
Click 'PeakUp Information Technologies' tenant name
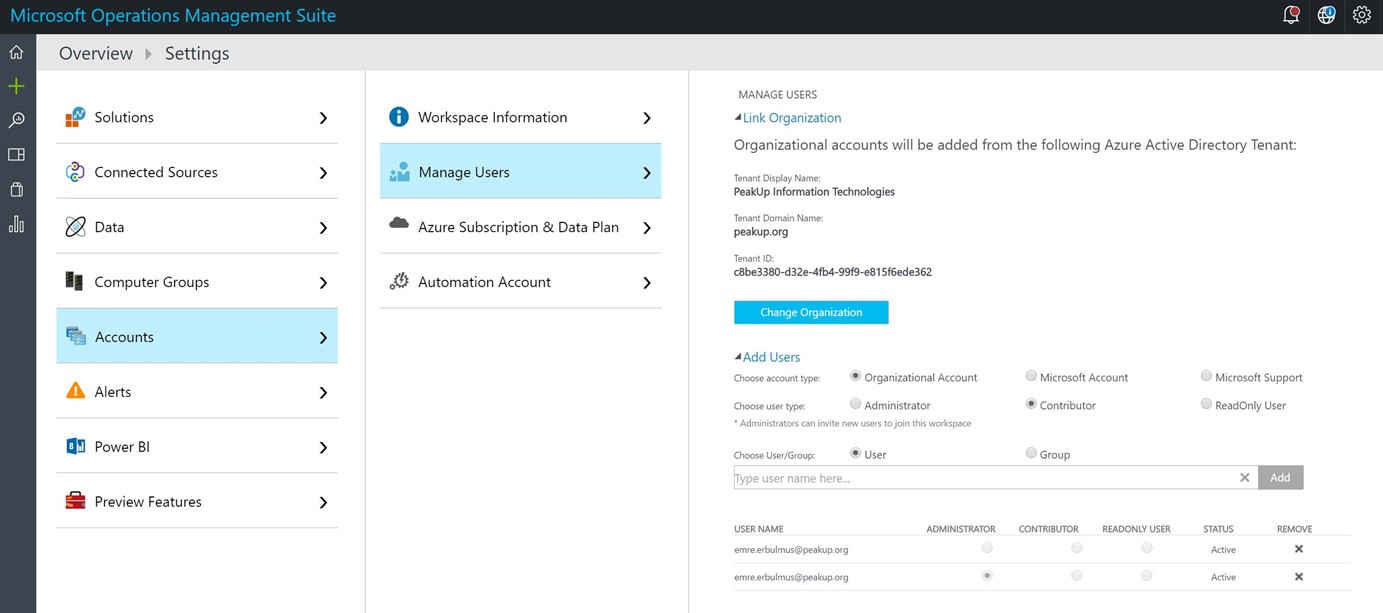(x=814, y=191)
